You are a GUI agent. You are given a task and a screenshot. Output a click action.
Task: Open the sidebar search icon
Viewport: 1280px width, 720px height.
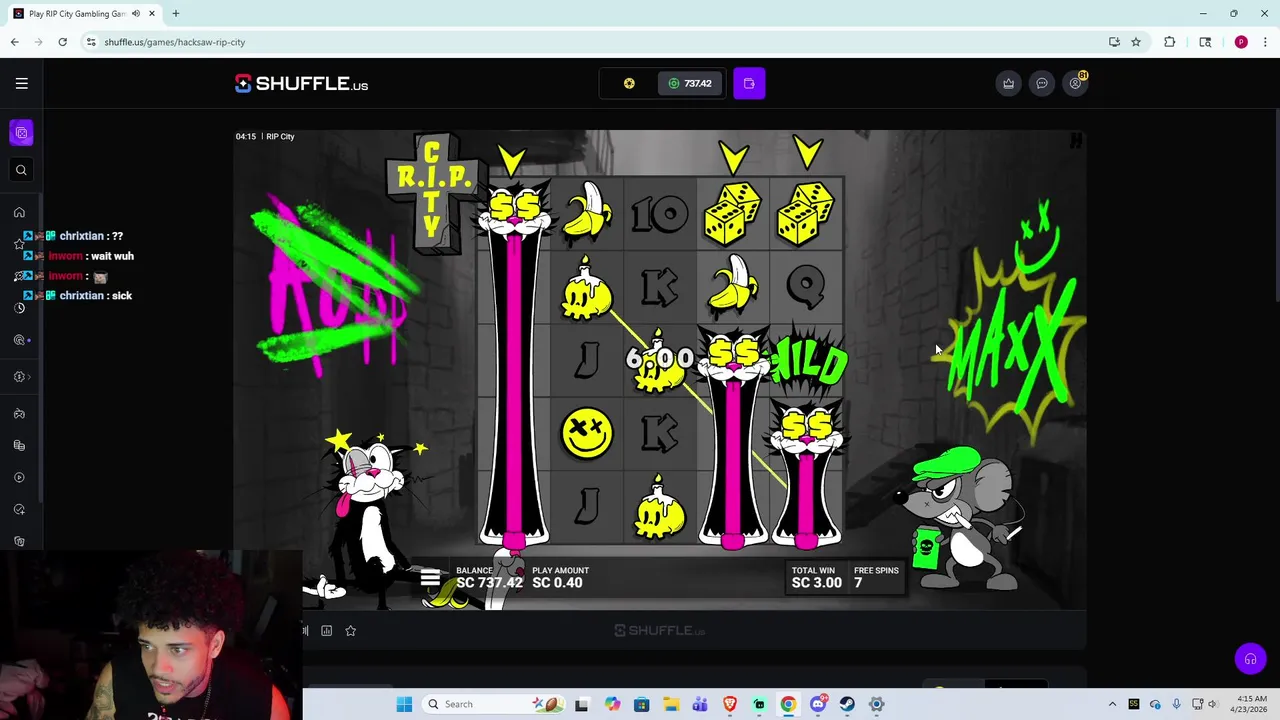coord(21,170)
